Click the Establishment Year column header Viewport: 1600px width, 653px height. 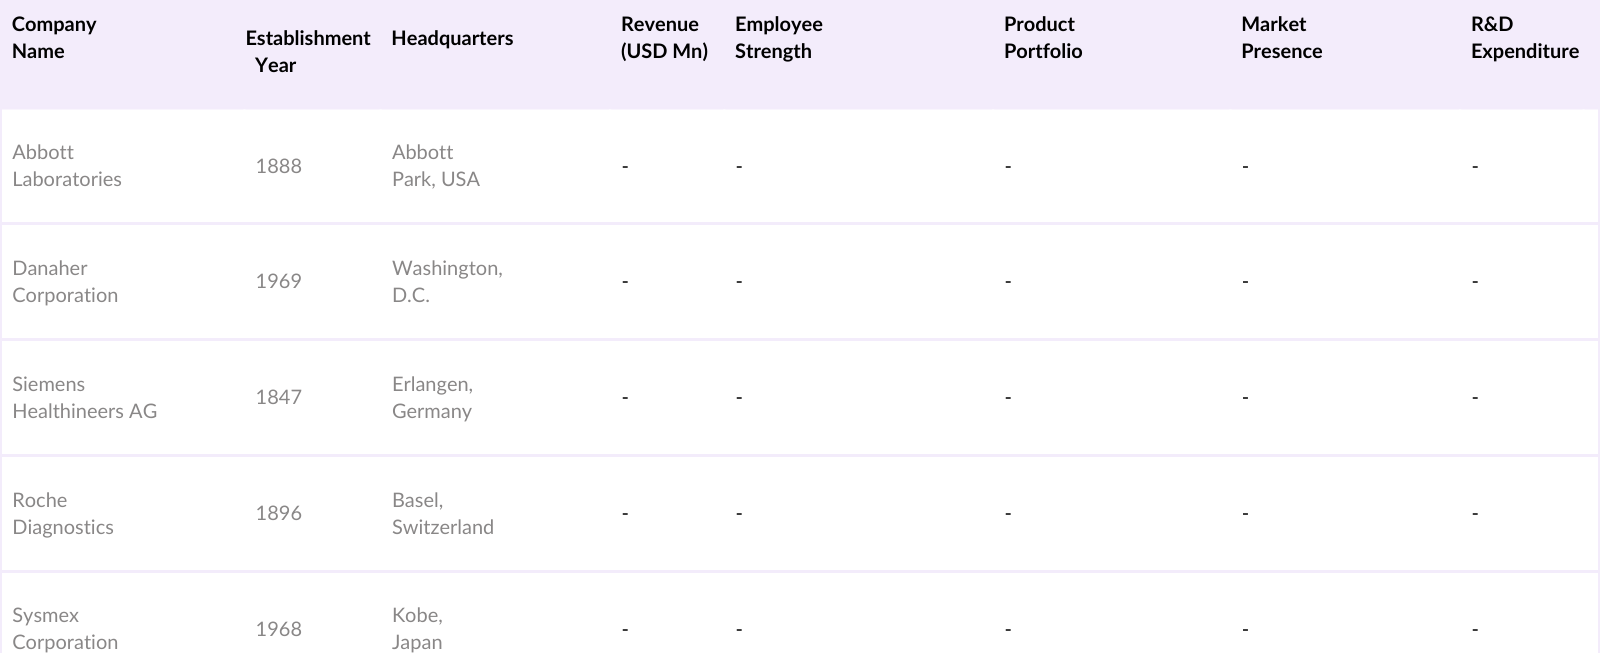pyautogui.click(x=307, y=51)
